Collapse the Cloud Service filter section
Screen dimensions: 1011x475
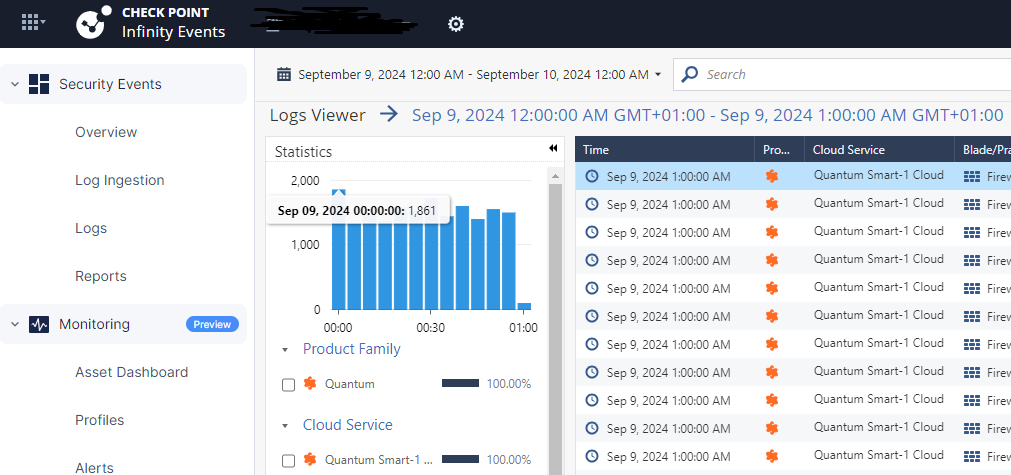click(285, 426)
